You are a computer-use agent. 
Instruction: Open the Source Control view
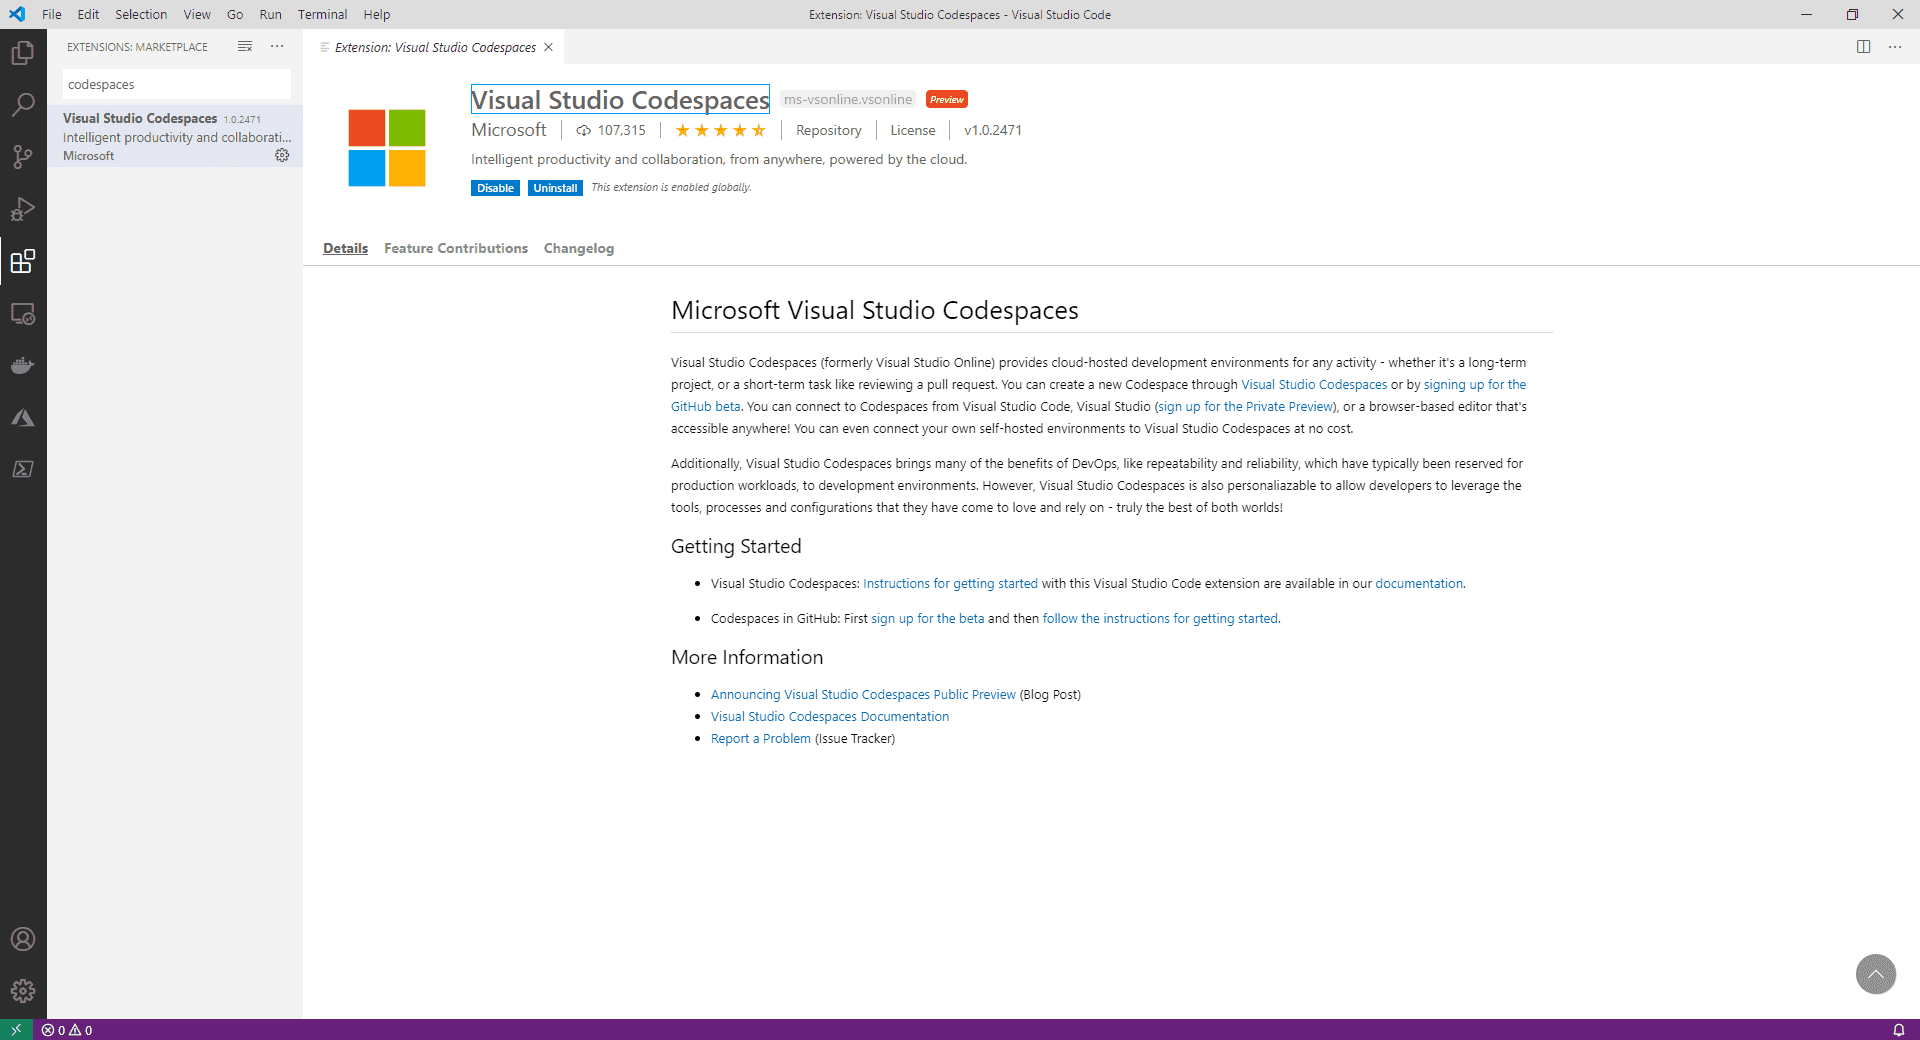23,156
